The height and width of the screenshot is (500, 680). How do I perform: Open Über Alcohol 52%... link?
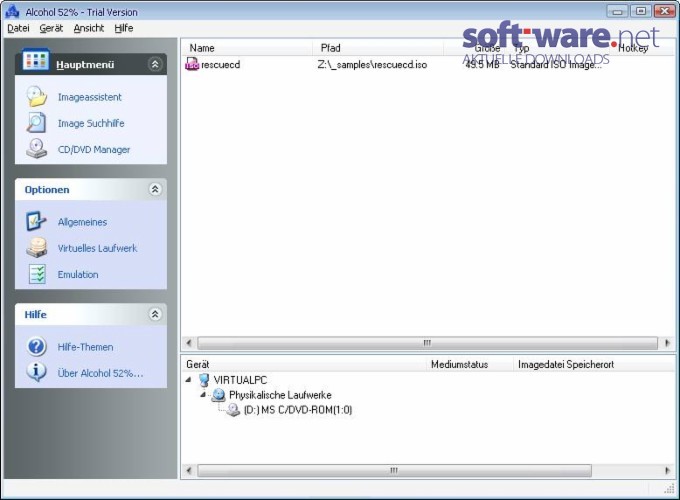click(101, 373)
